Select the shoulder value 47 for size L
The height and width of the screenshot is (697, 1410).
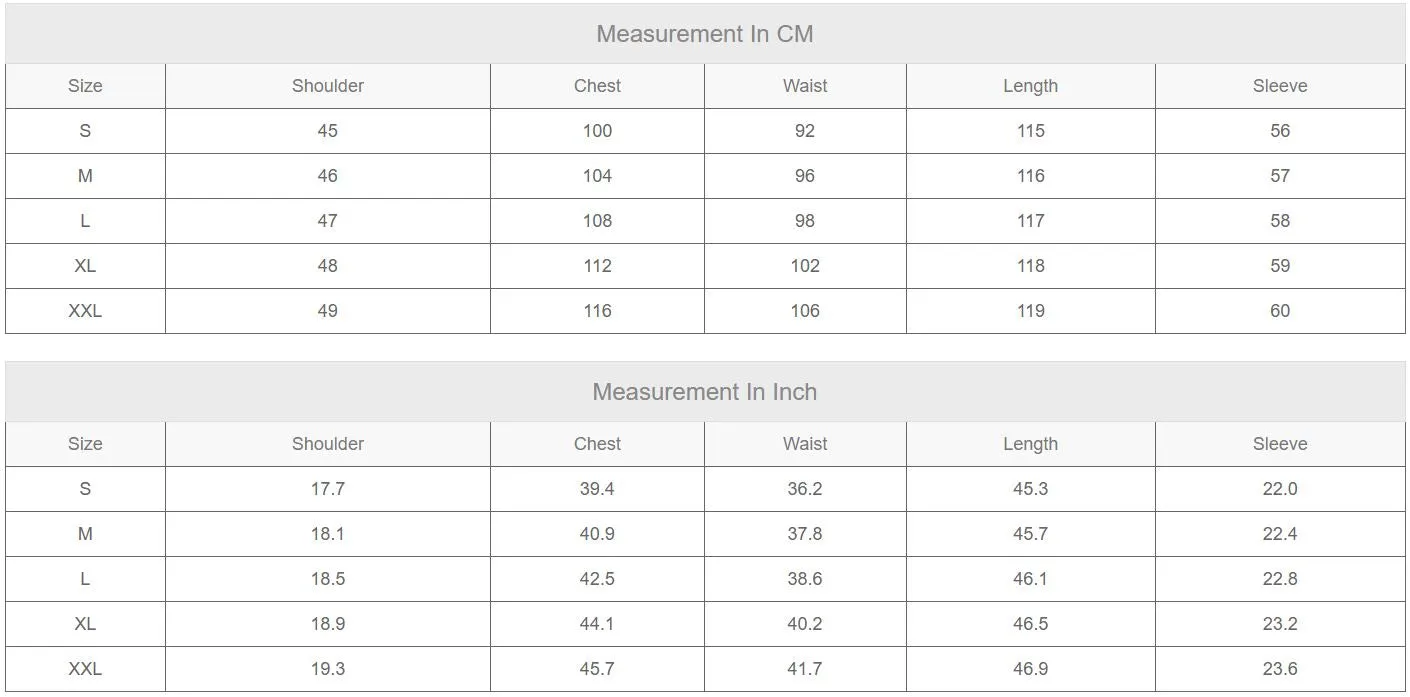click(x=327, y=221)
